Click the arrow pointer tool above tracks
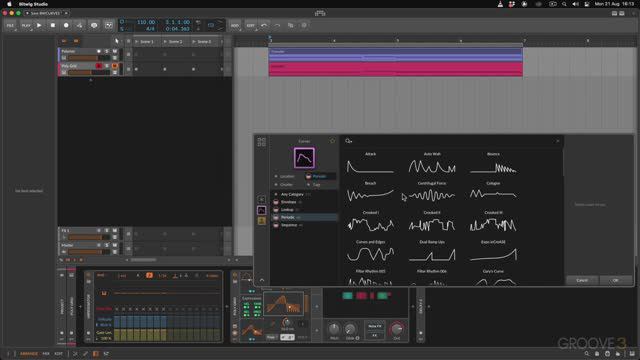Viewport: 640px width, 360px height. (117, 41)
